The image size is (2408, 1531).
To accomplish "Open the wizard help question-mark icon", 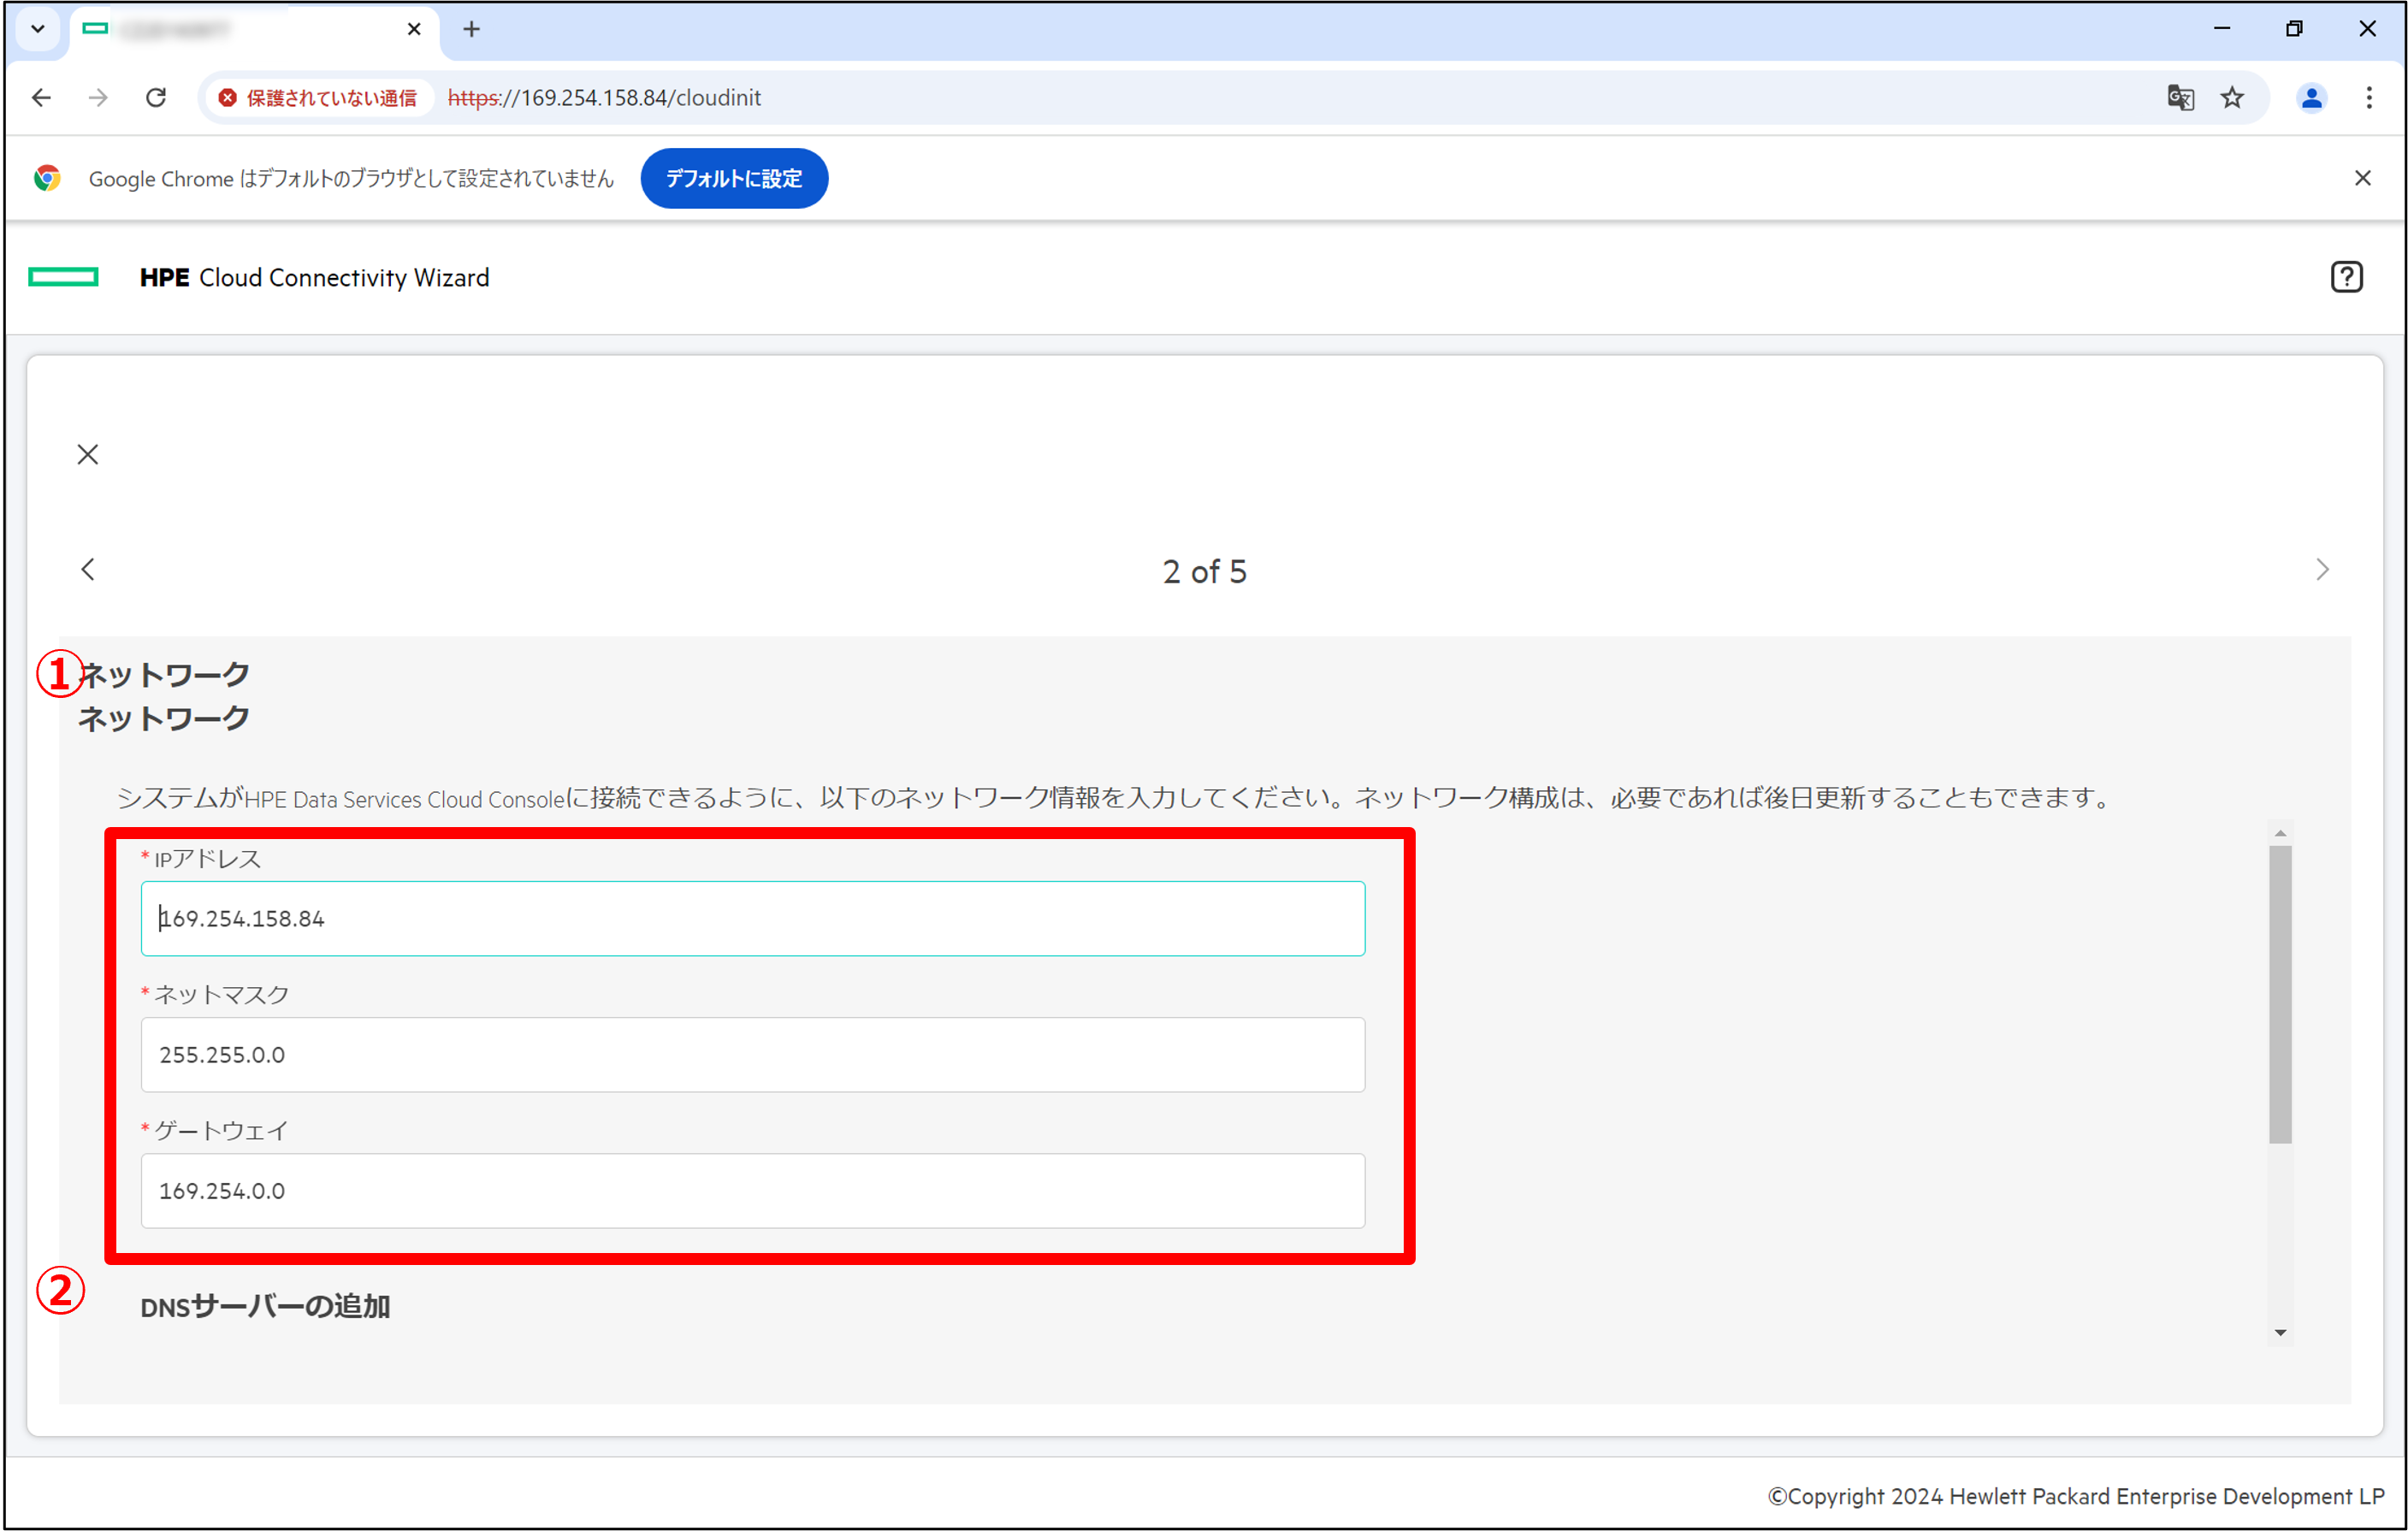I will pyautogui.click(x=2346, y=277).
